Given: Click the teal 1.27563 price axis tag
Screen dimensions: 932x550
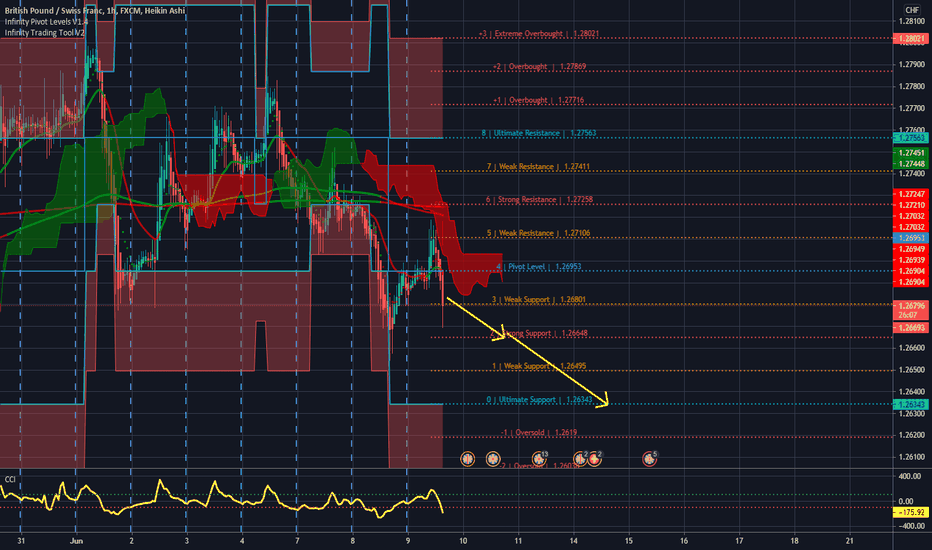Looking at the screenshot, I should click(x=911, y=138).
